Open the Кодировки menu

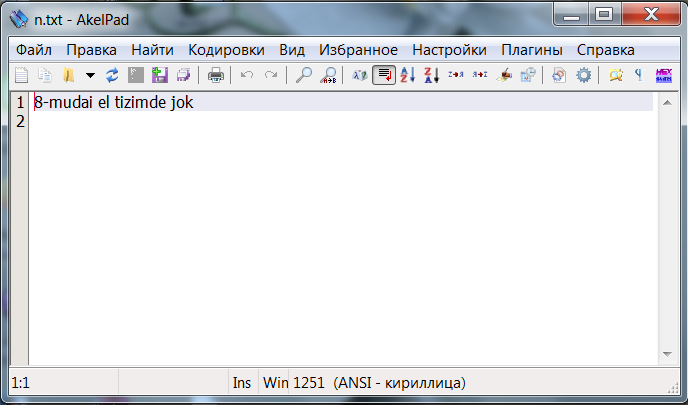[226, 50]
